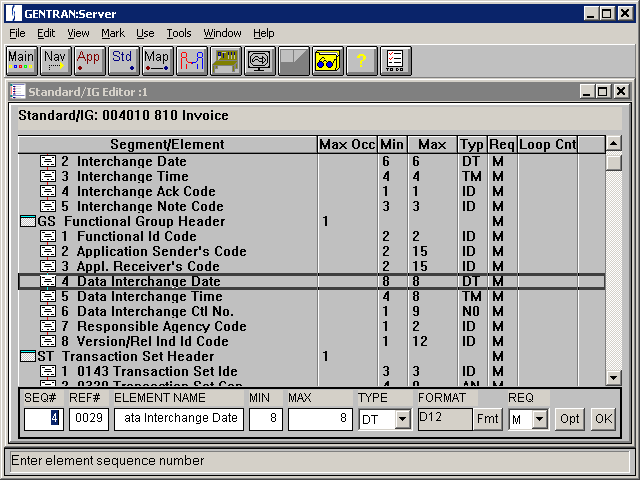Close the Standard/IG Editor child window
Viewport: 640px width, 480px height.
point(621,91)
